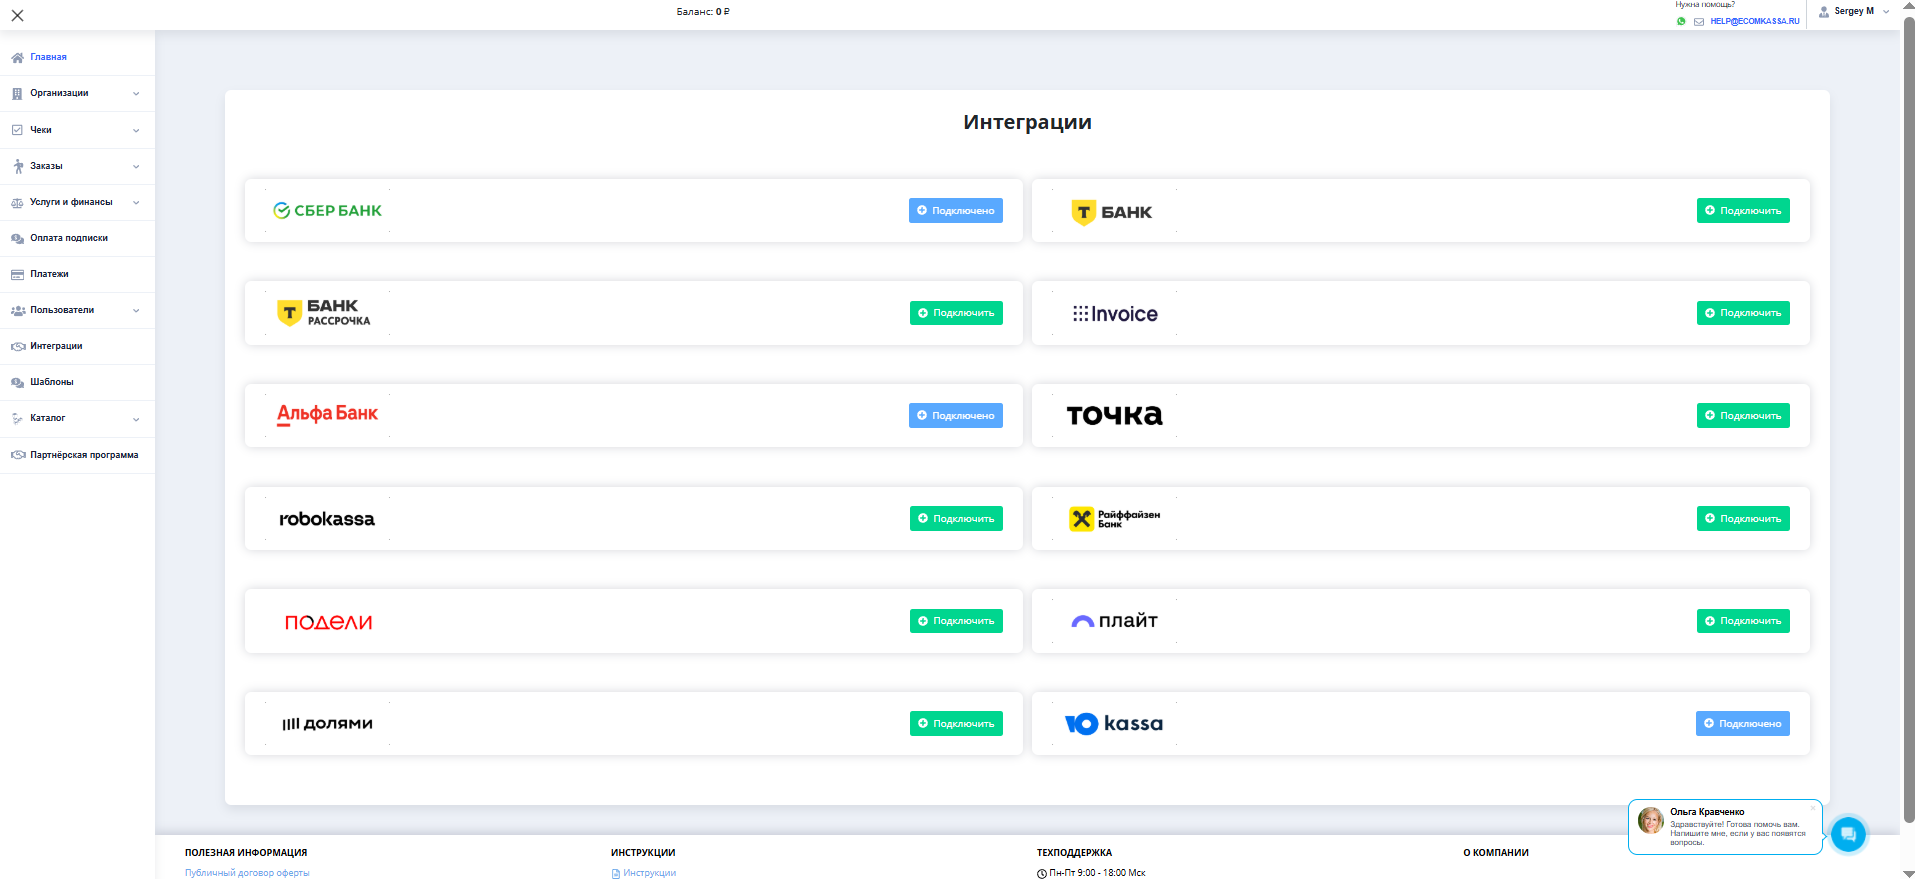The image size is (1915, 879).
Task: Click the home icon next to Главная
Action: coord(17,58)
